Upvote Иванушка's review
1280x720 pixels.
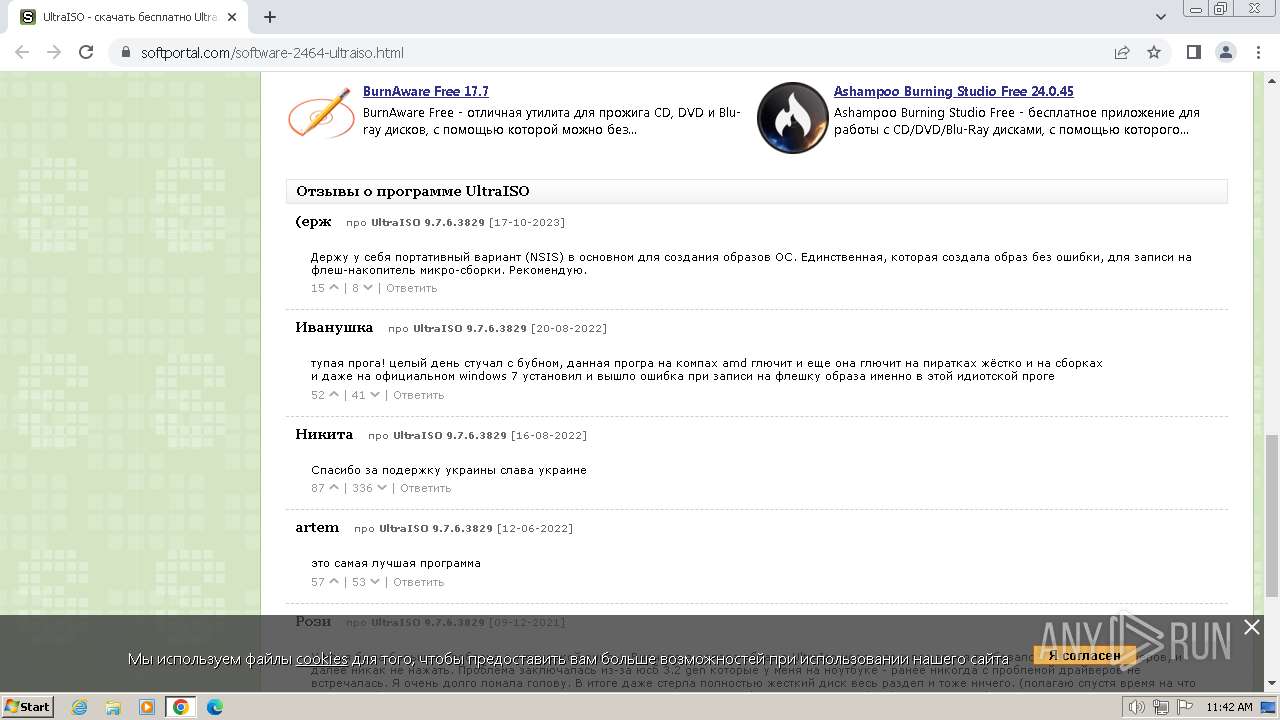coord(334,395)
